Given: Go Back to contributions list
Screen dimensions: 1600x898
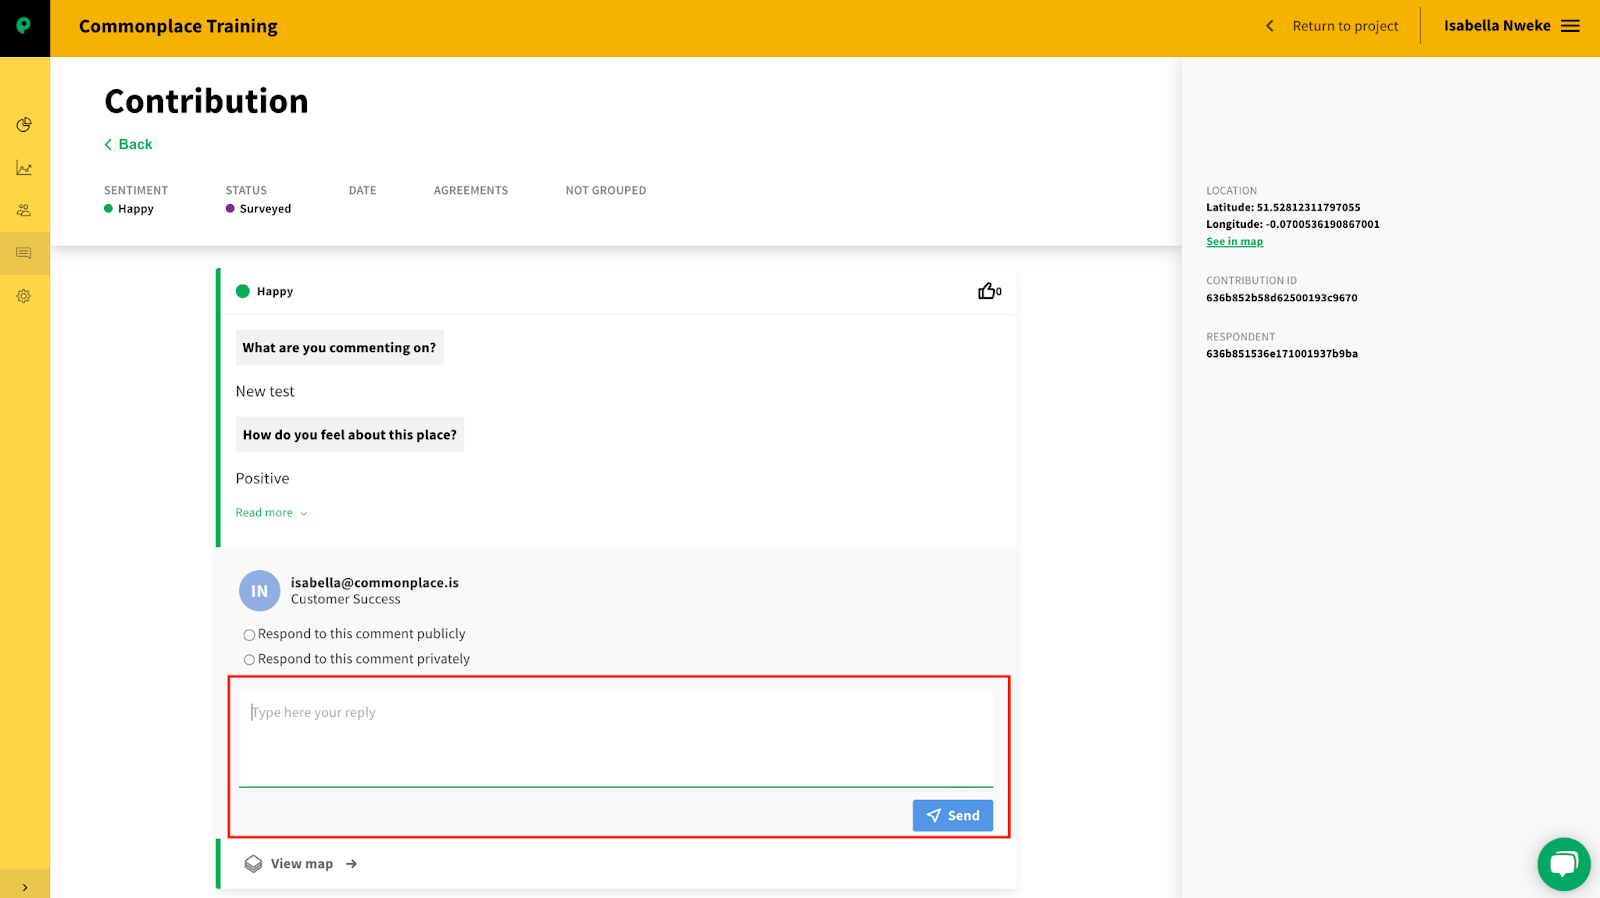Looking at the screenshot, I should 128,144.
